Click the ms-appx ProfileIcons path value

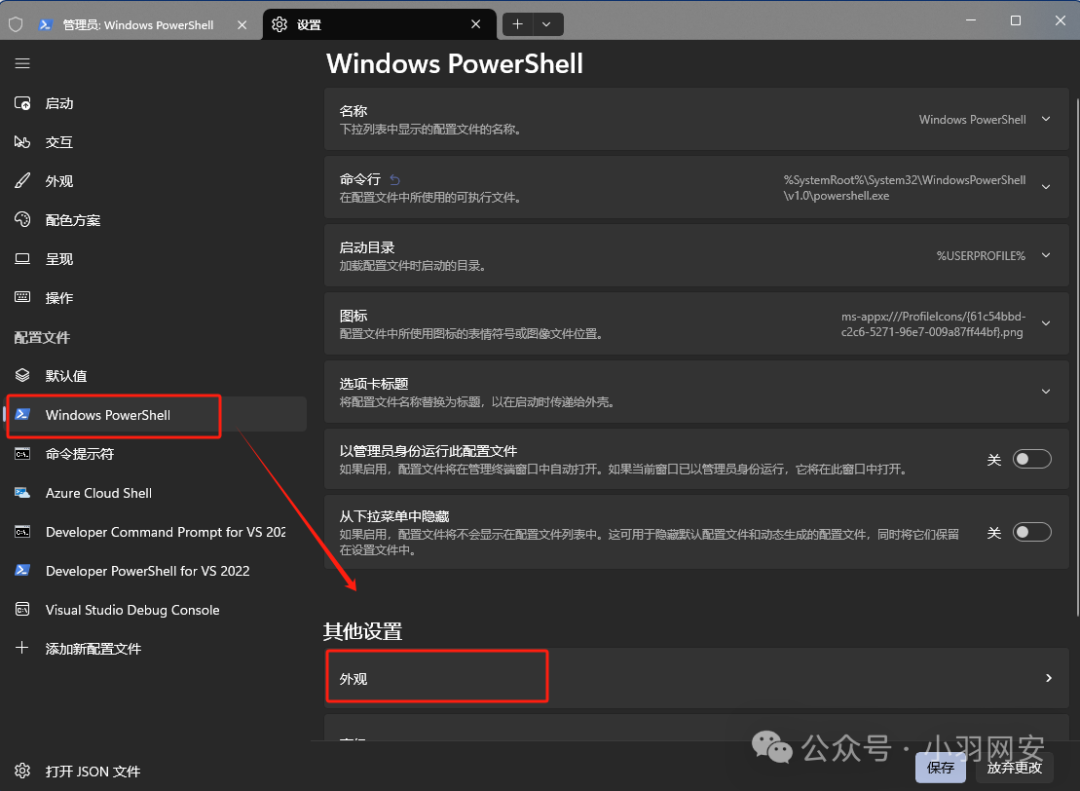click(x=933, y=324)
